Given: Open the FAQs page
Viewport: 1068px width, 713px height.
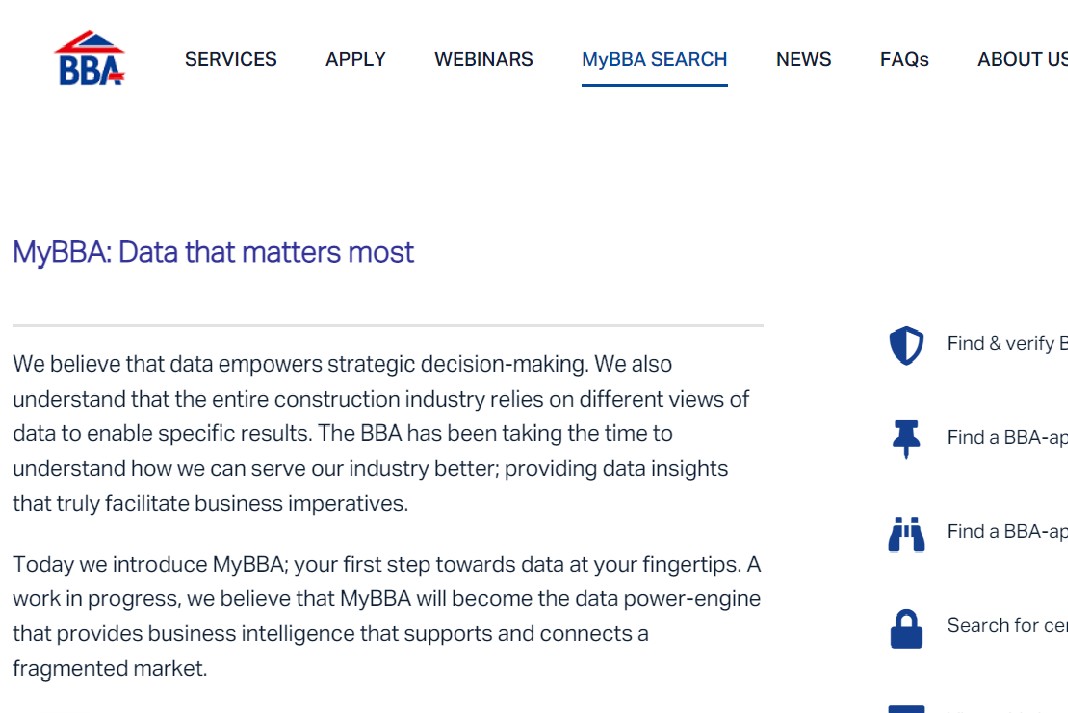Looking at the screenshot, I should [904, 59].
